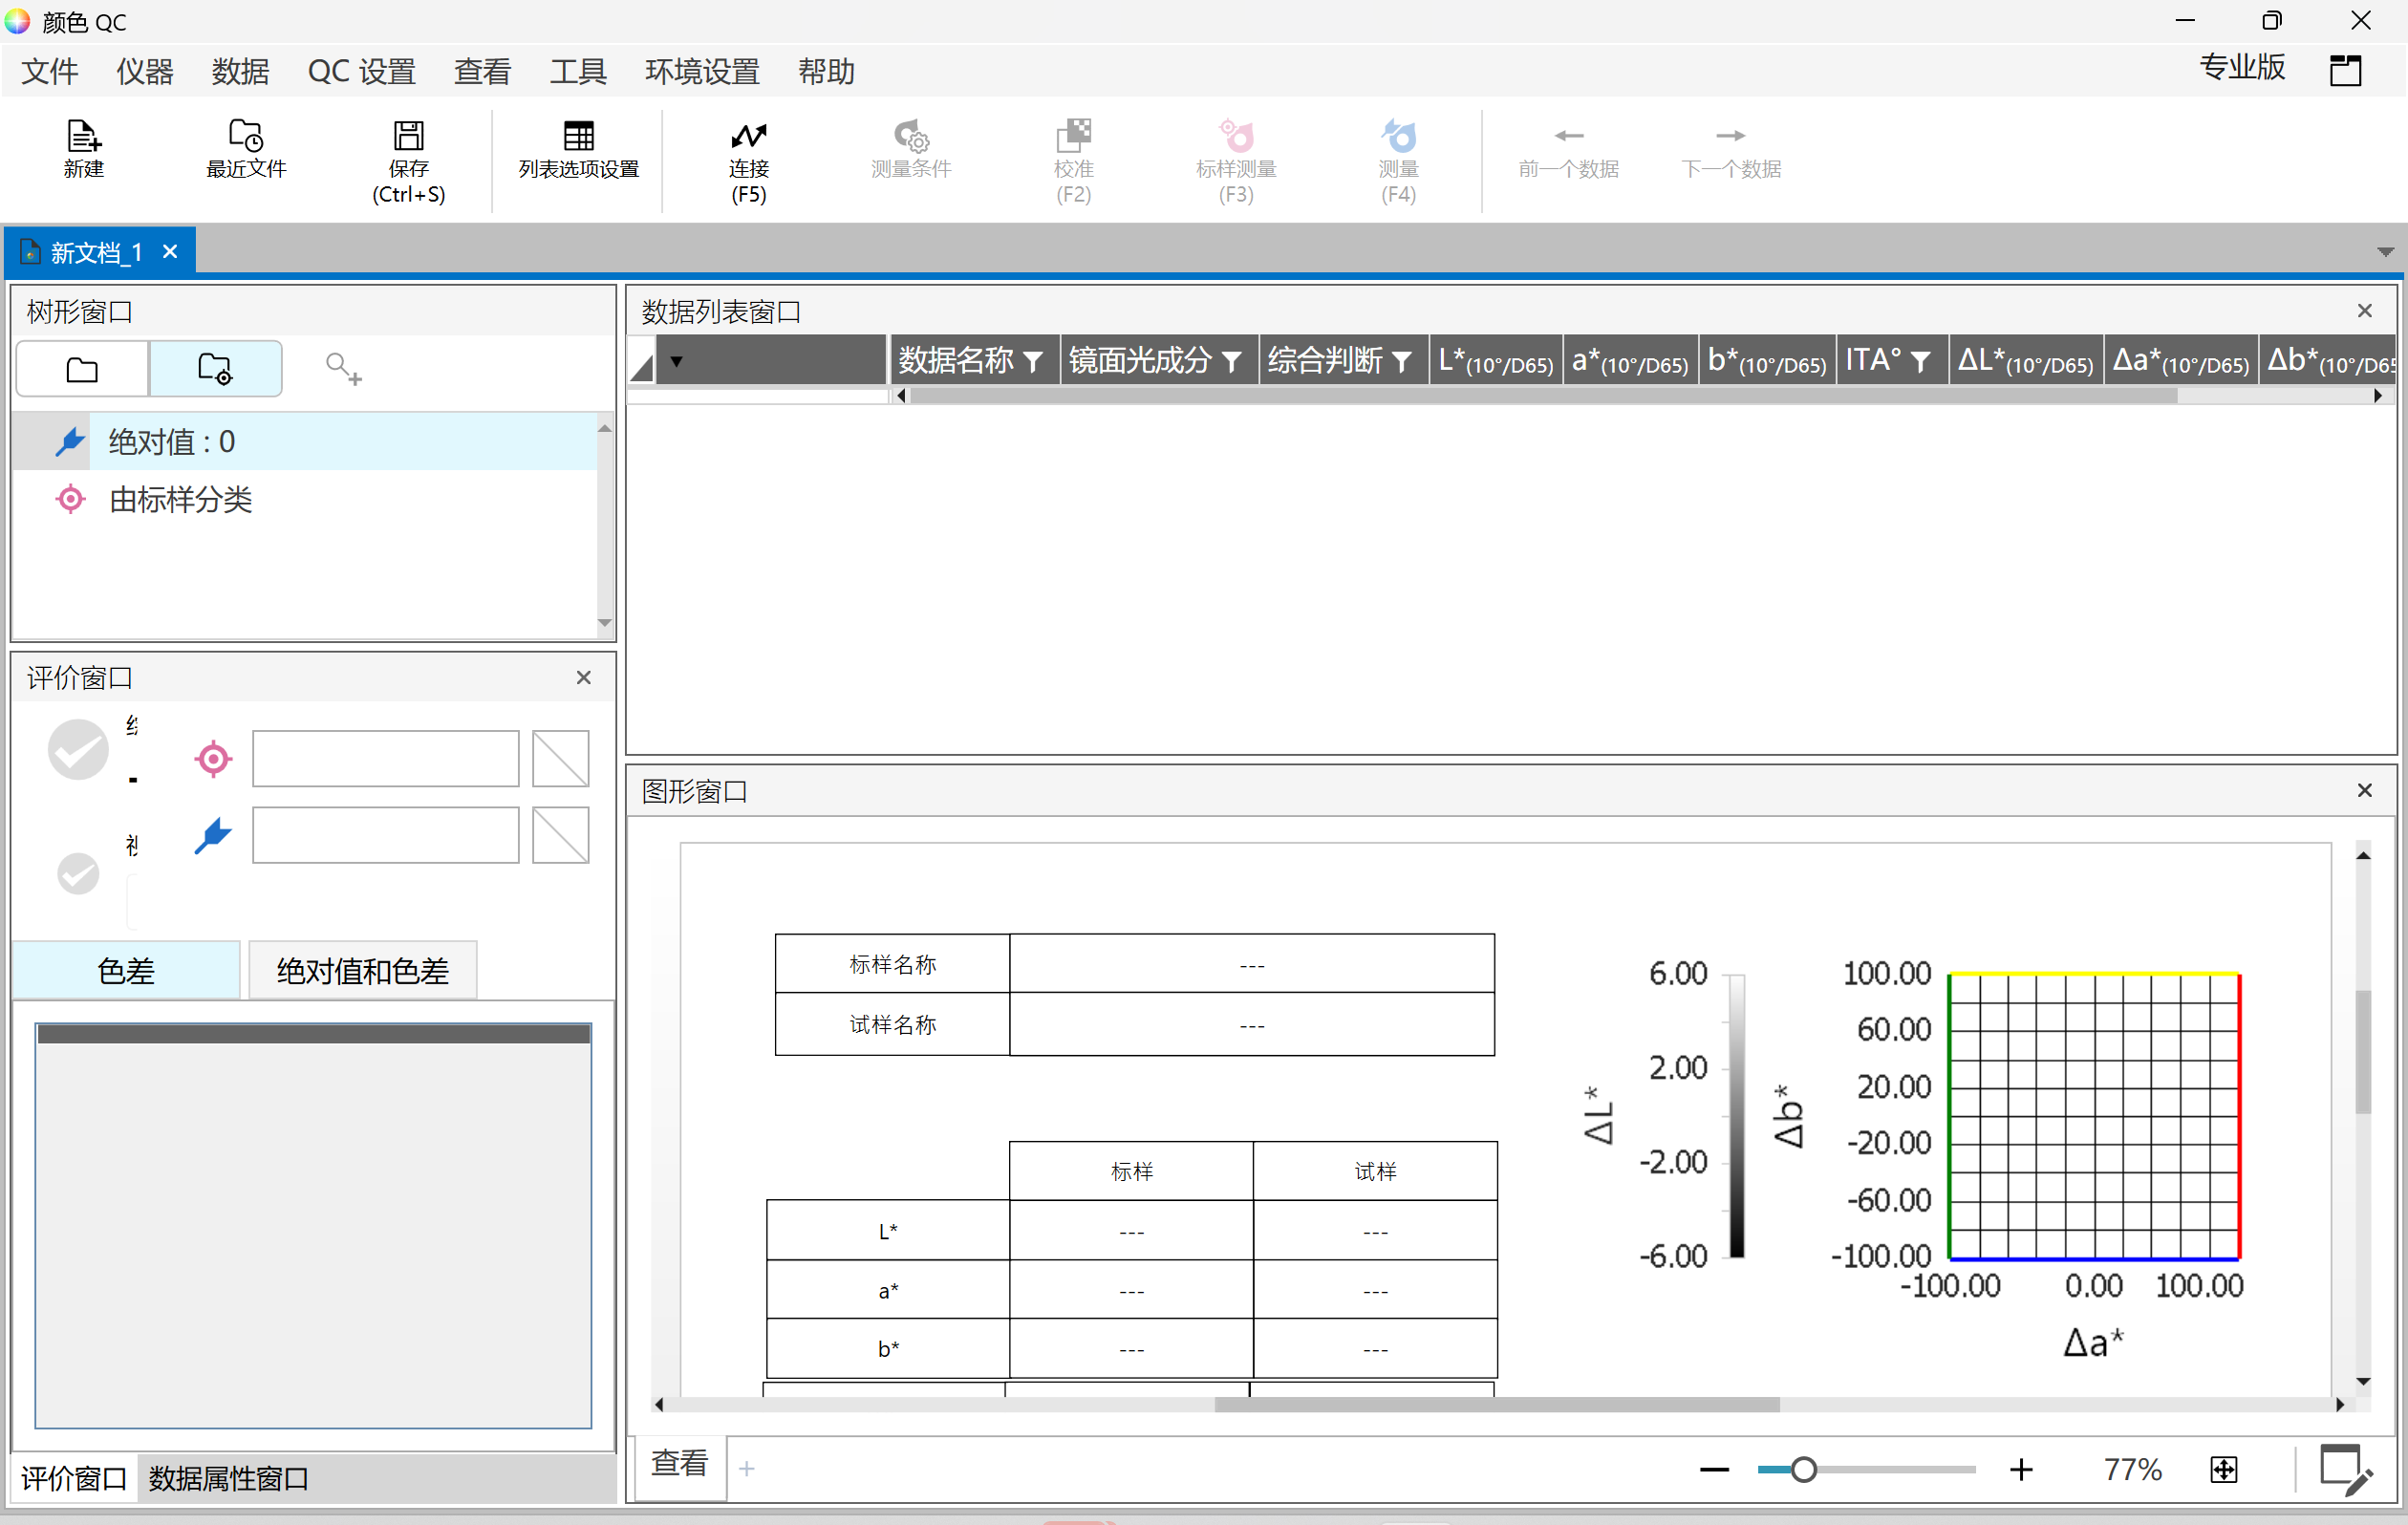
Task: Click the 绝对值和色差 button
Action: click(x=362, y=971)
